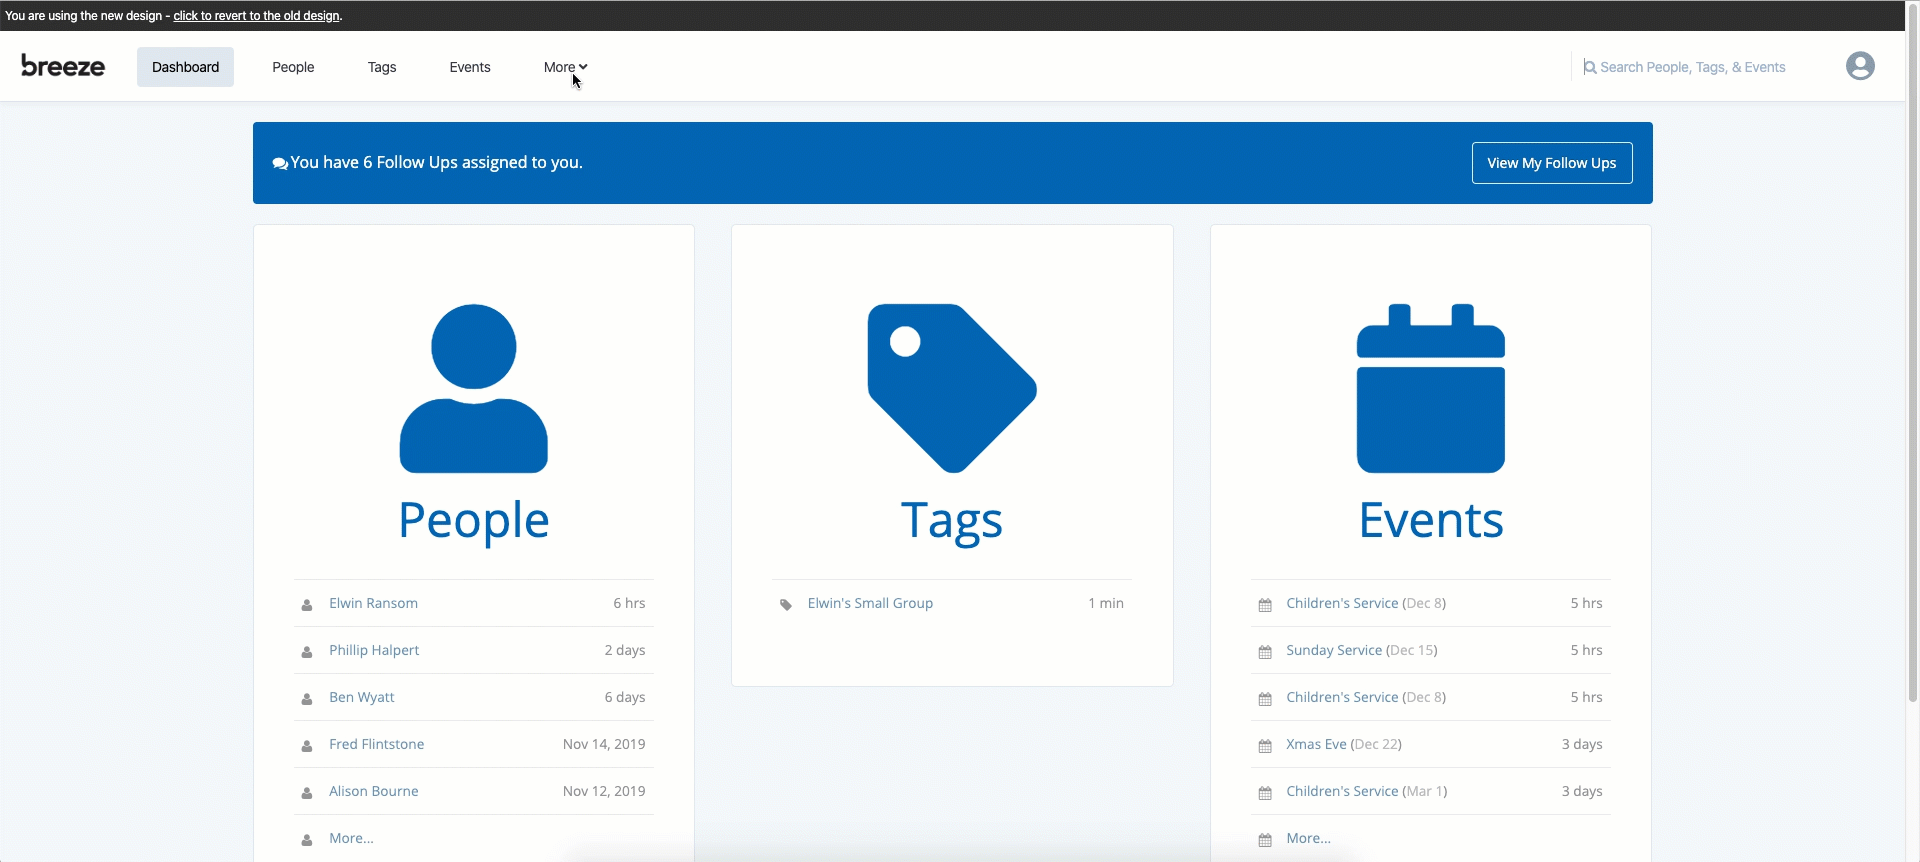Image resolution: width=1920 pixels, height=862 pixels.
Task: Click the large Tags tag icon
Action: 952,388
